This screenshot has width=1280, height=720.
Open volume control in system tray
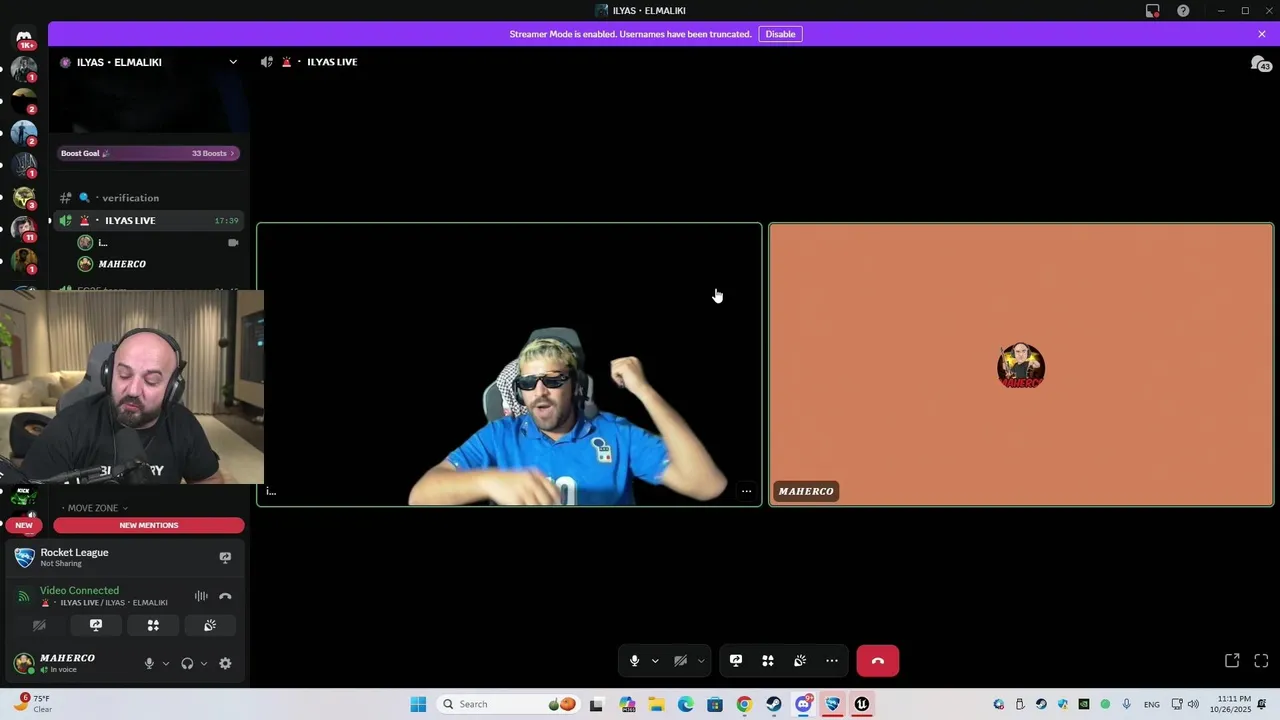pyautogui.click(x=1193, y=704)
